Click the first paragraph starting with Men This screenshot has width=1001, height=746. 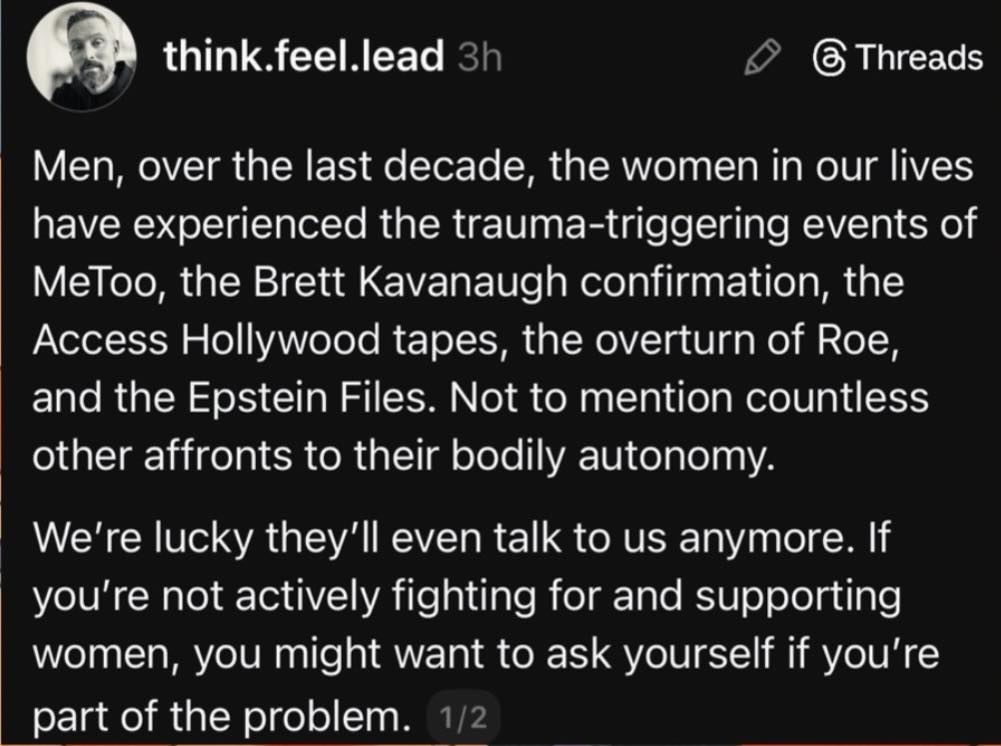[500, 310]
